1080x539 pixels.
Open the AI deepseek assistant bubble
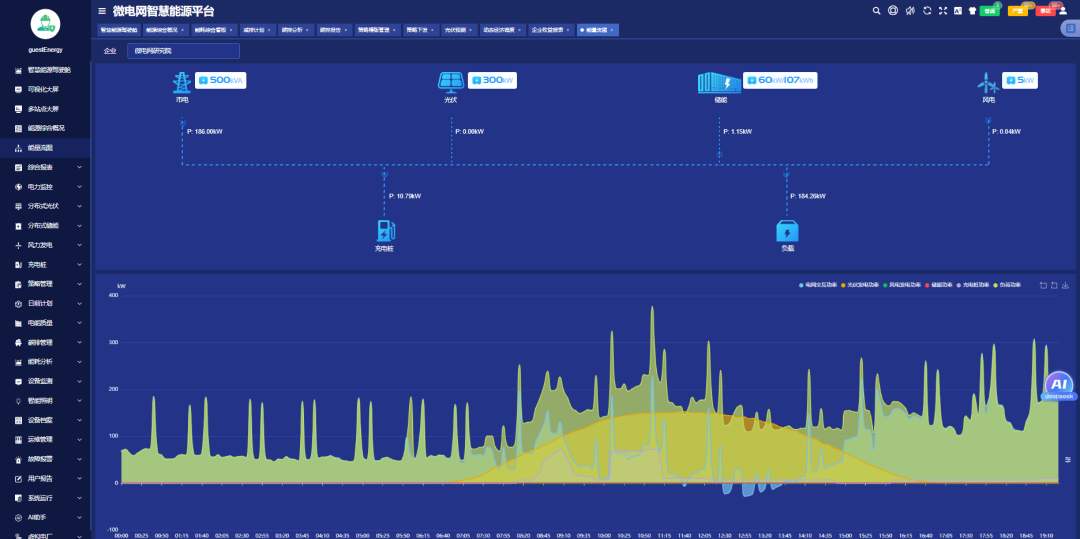(x=1059, y=386)
